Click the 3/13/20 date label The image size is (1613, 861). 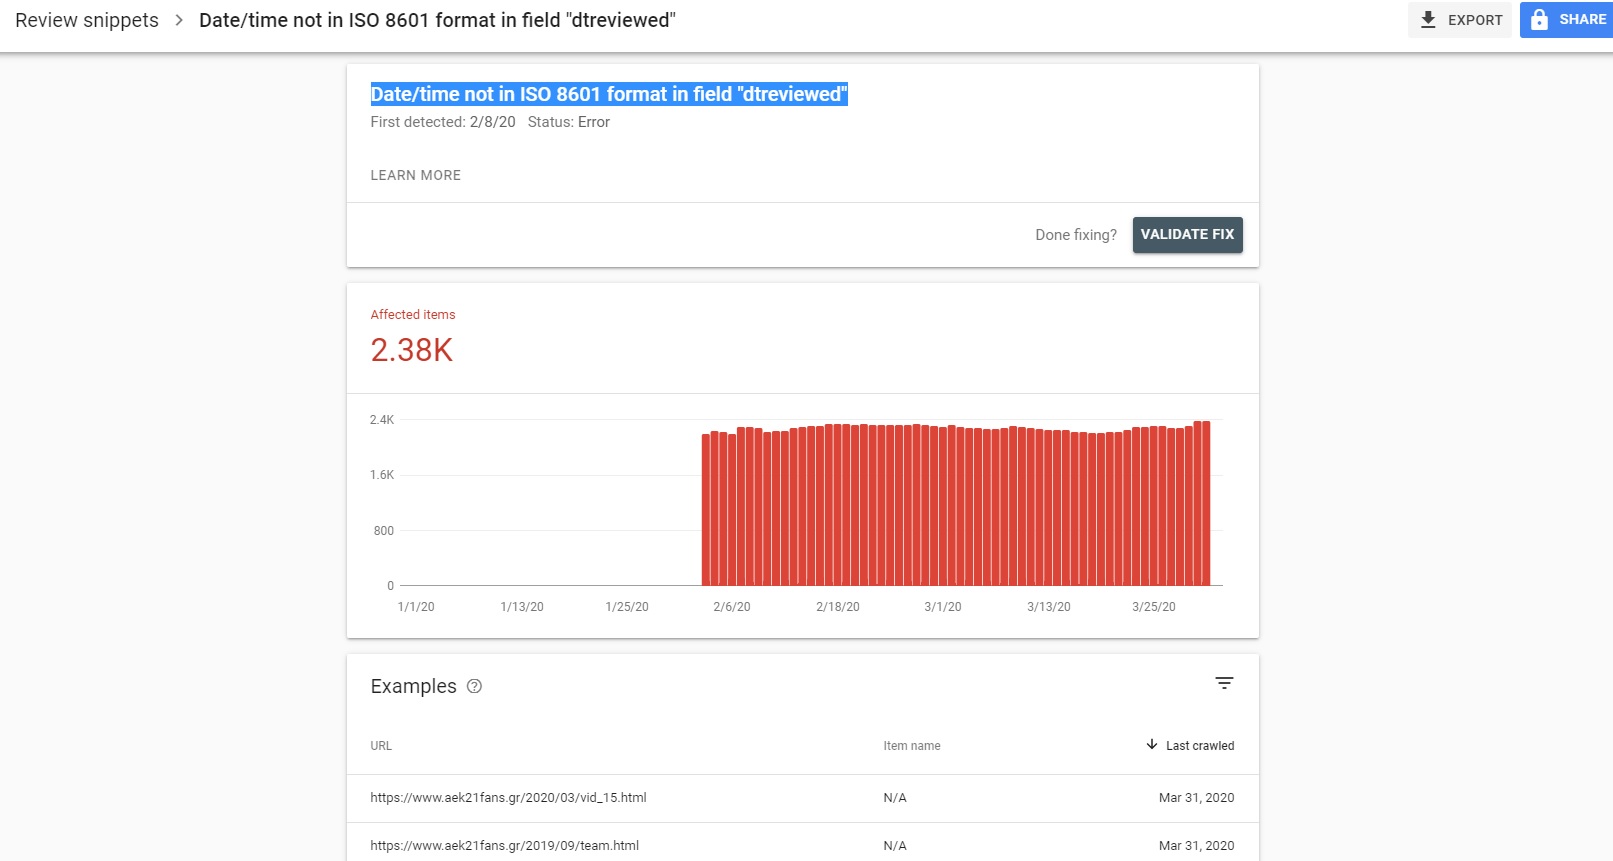[x=1049, y=607]
